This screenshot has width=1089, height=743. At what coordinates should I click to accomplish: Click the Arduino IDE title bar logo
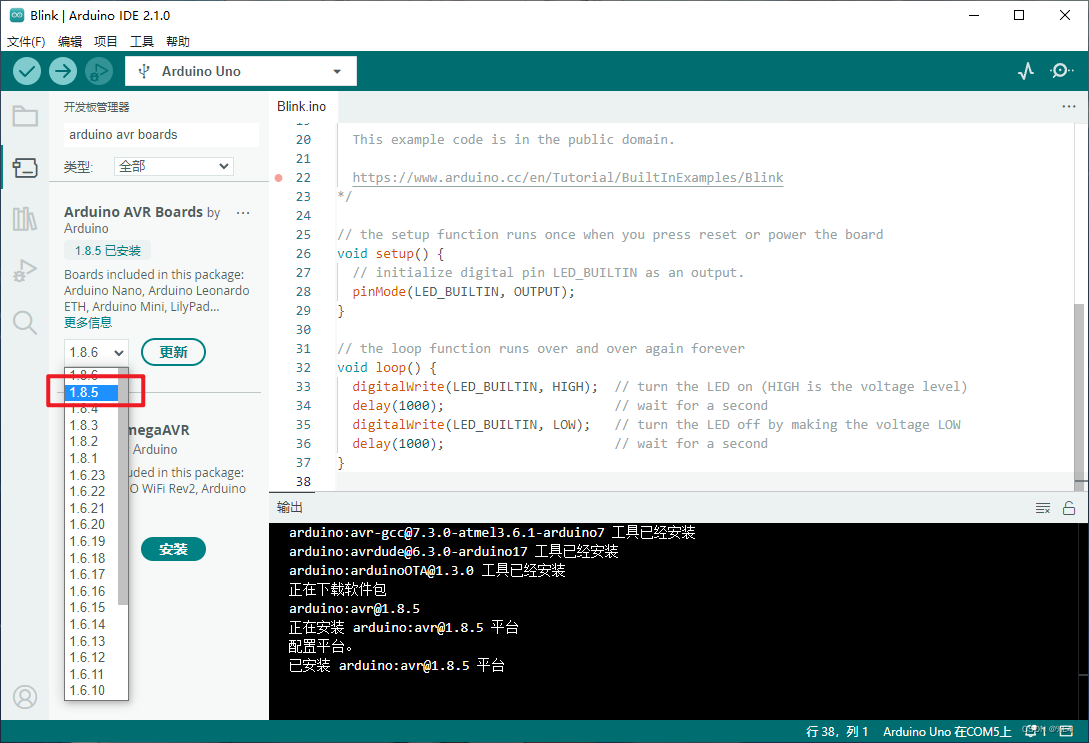[x=17, y=15]
